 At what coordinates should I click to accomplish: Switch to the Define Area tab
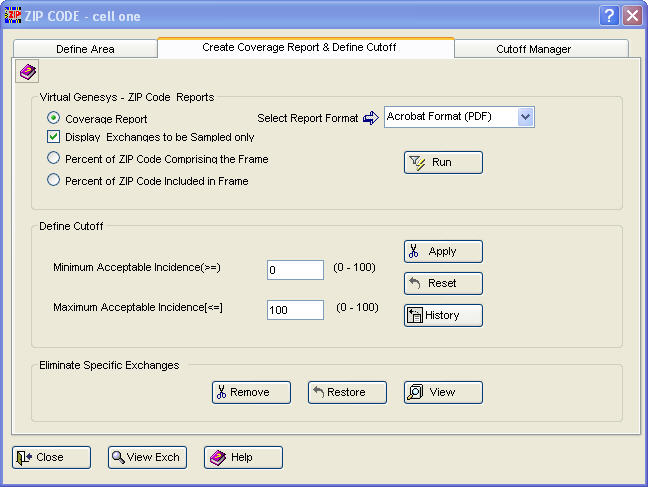[x=85, y=49]
